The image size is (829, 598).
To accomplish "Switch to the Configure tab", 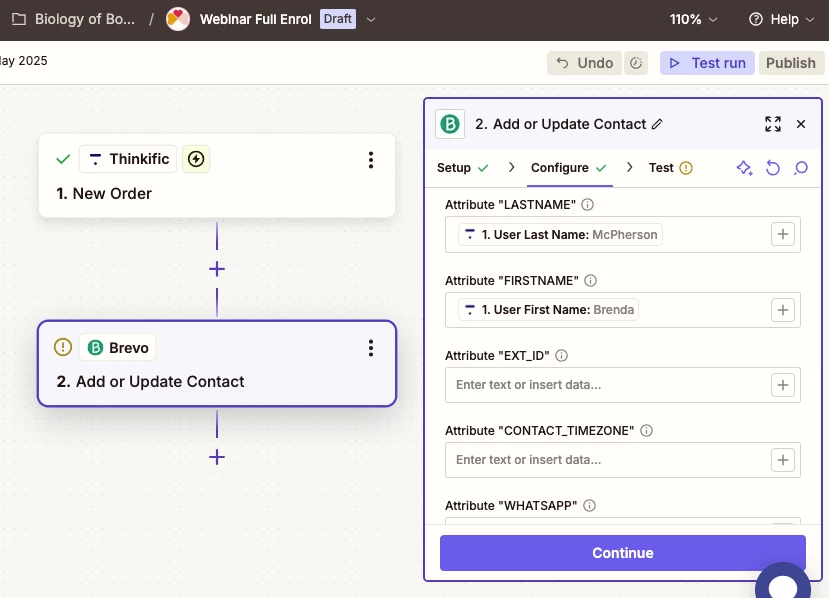I will pyautogui.click(x=569, y=168).
